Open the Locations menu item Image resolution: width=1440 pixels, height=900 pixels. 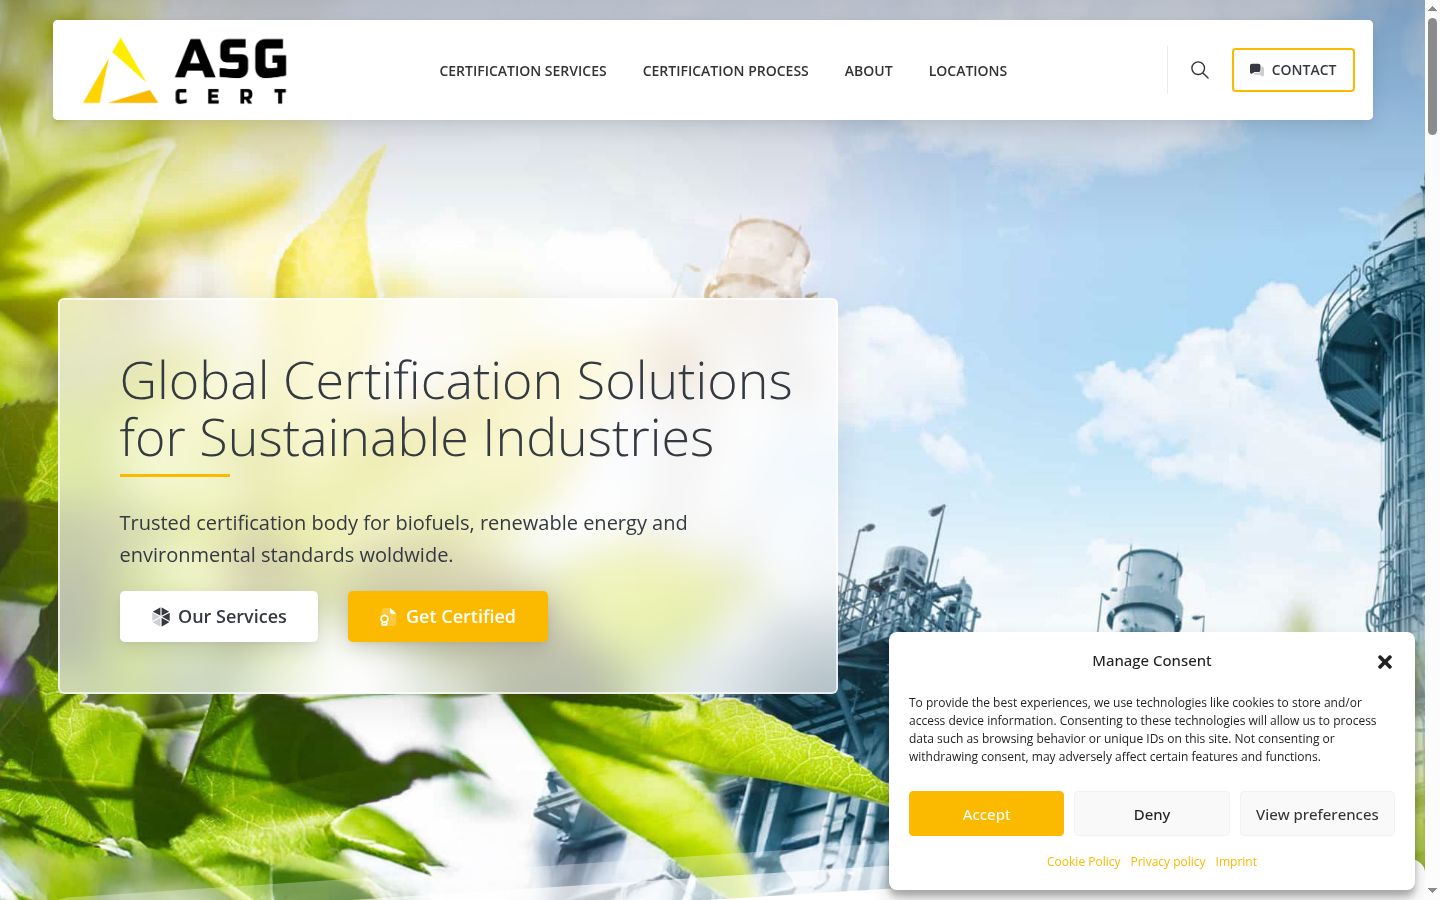[968, 71]
